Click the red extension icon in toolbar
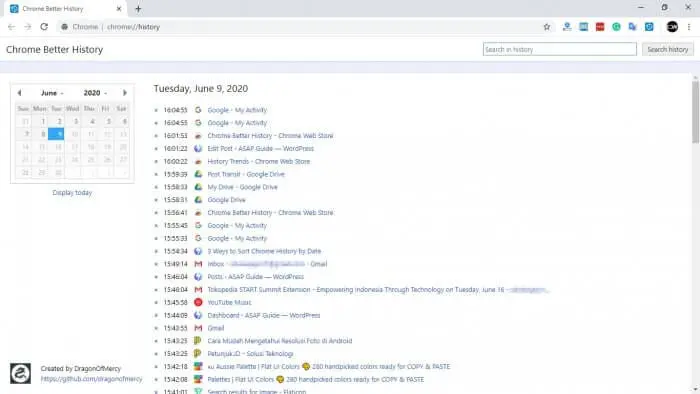 point(600,27)
